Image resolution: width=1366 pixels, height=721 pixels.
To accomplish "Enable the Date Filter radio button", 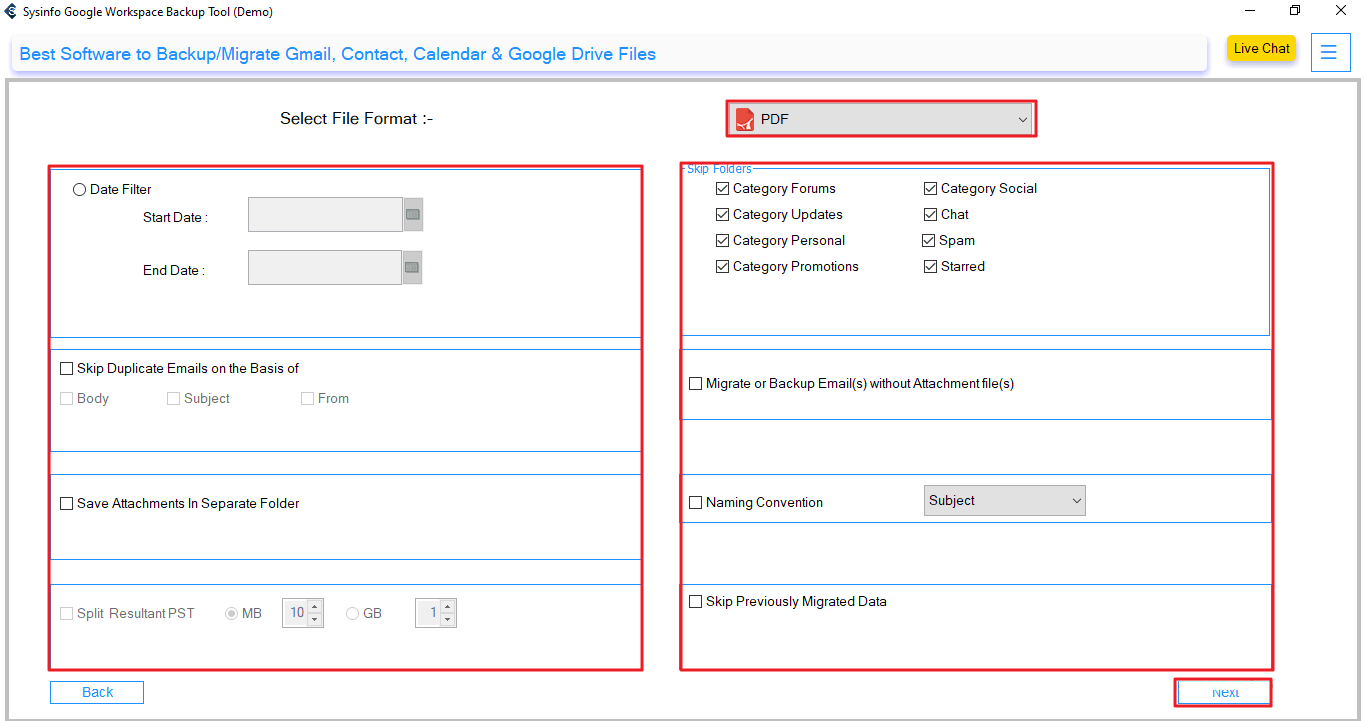I will tap(80, 190).
